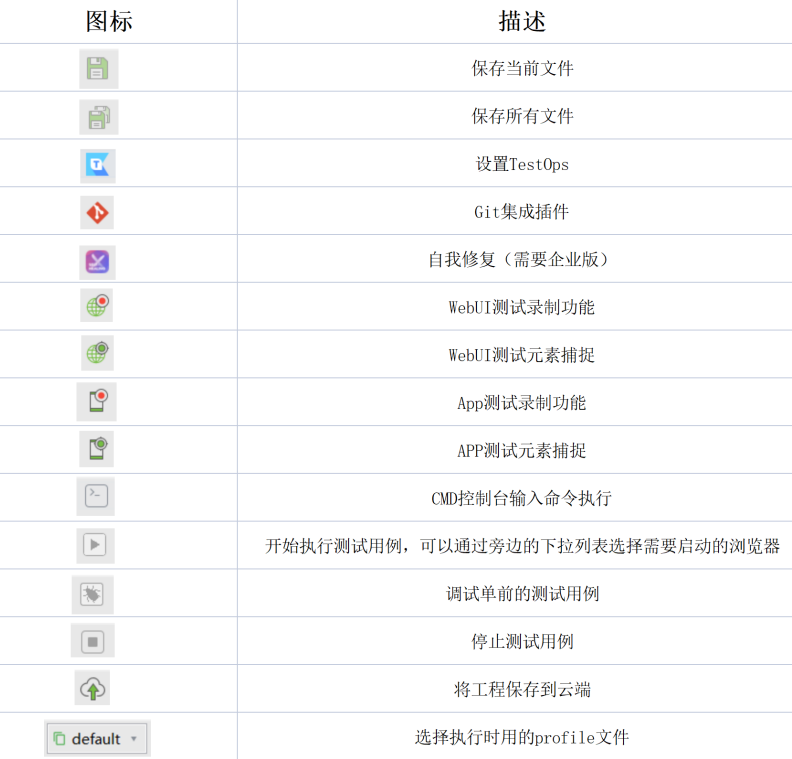Screen dimensions: 792x759
Task: Select the text APP测试元素捕捉
Action: 521,450
